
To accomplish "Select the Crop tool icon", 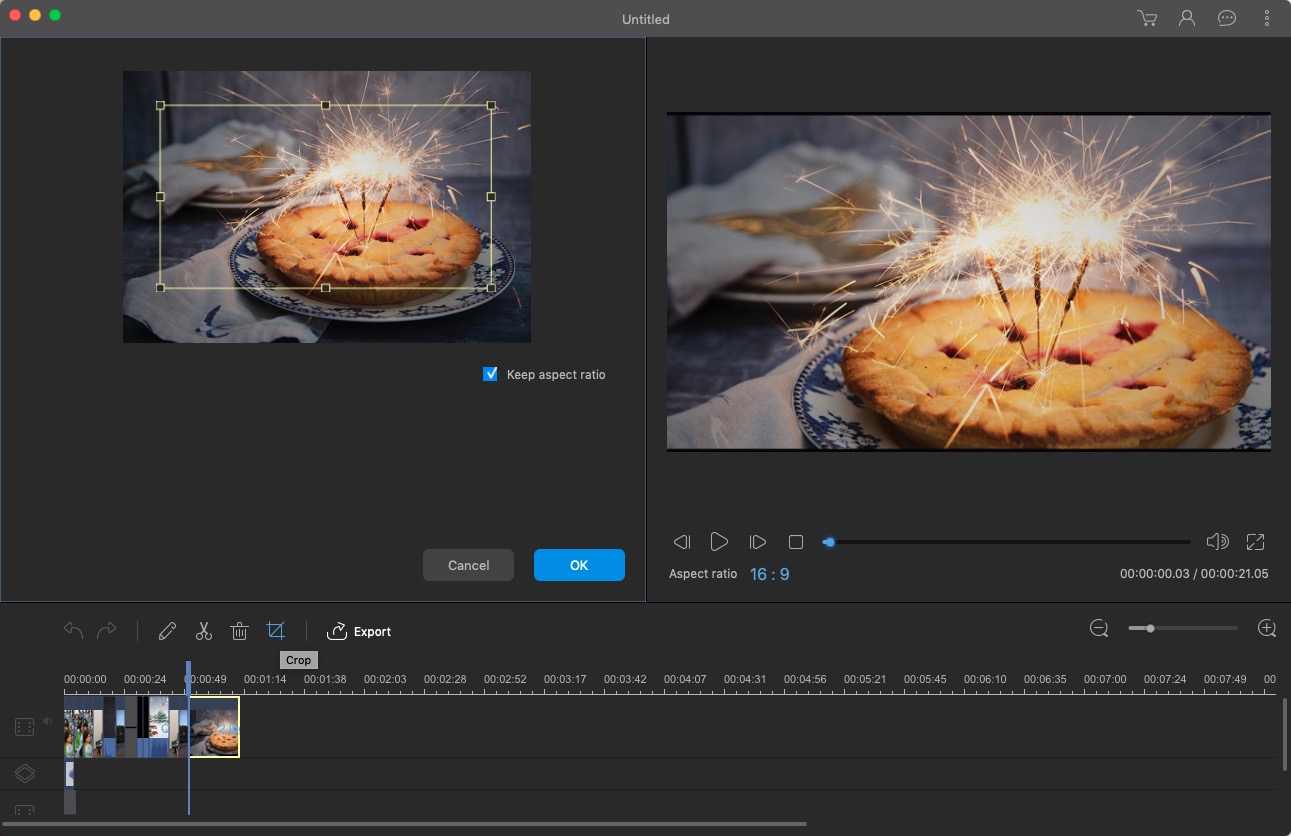I will click(x=276, y=630).
